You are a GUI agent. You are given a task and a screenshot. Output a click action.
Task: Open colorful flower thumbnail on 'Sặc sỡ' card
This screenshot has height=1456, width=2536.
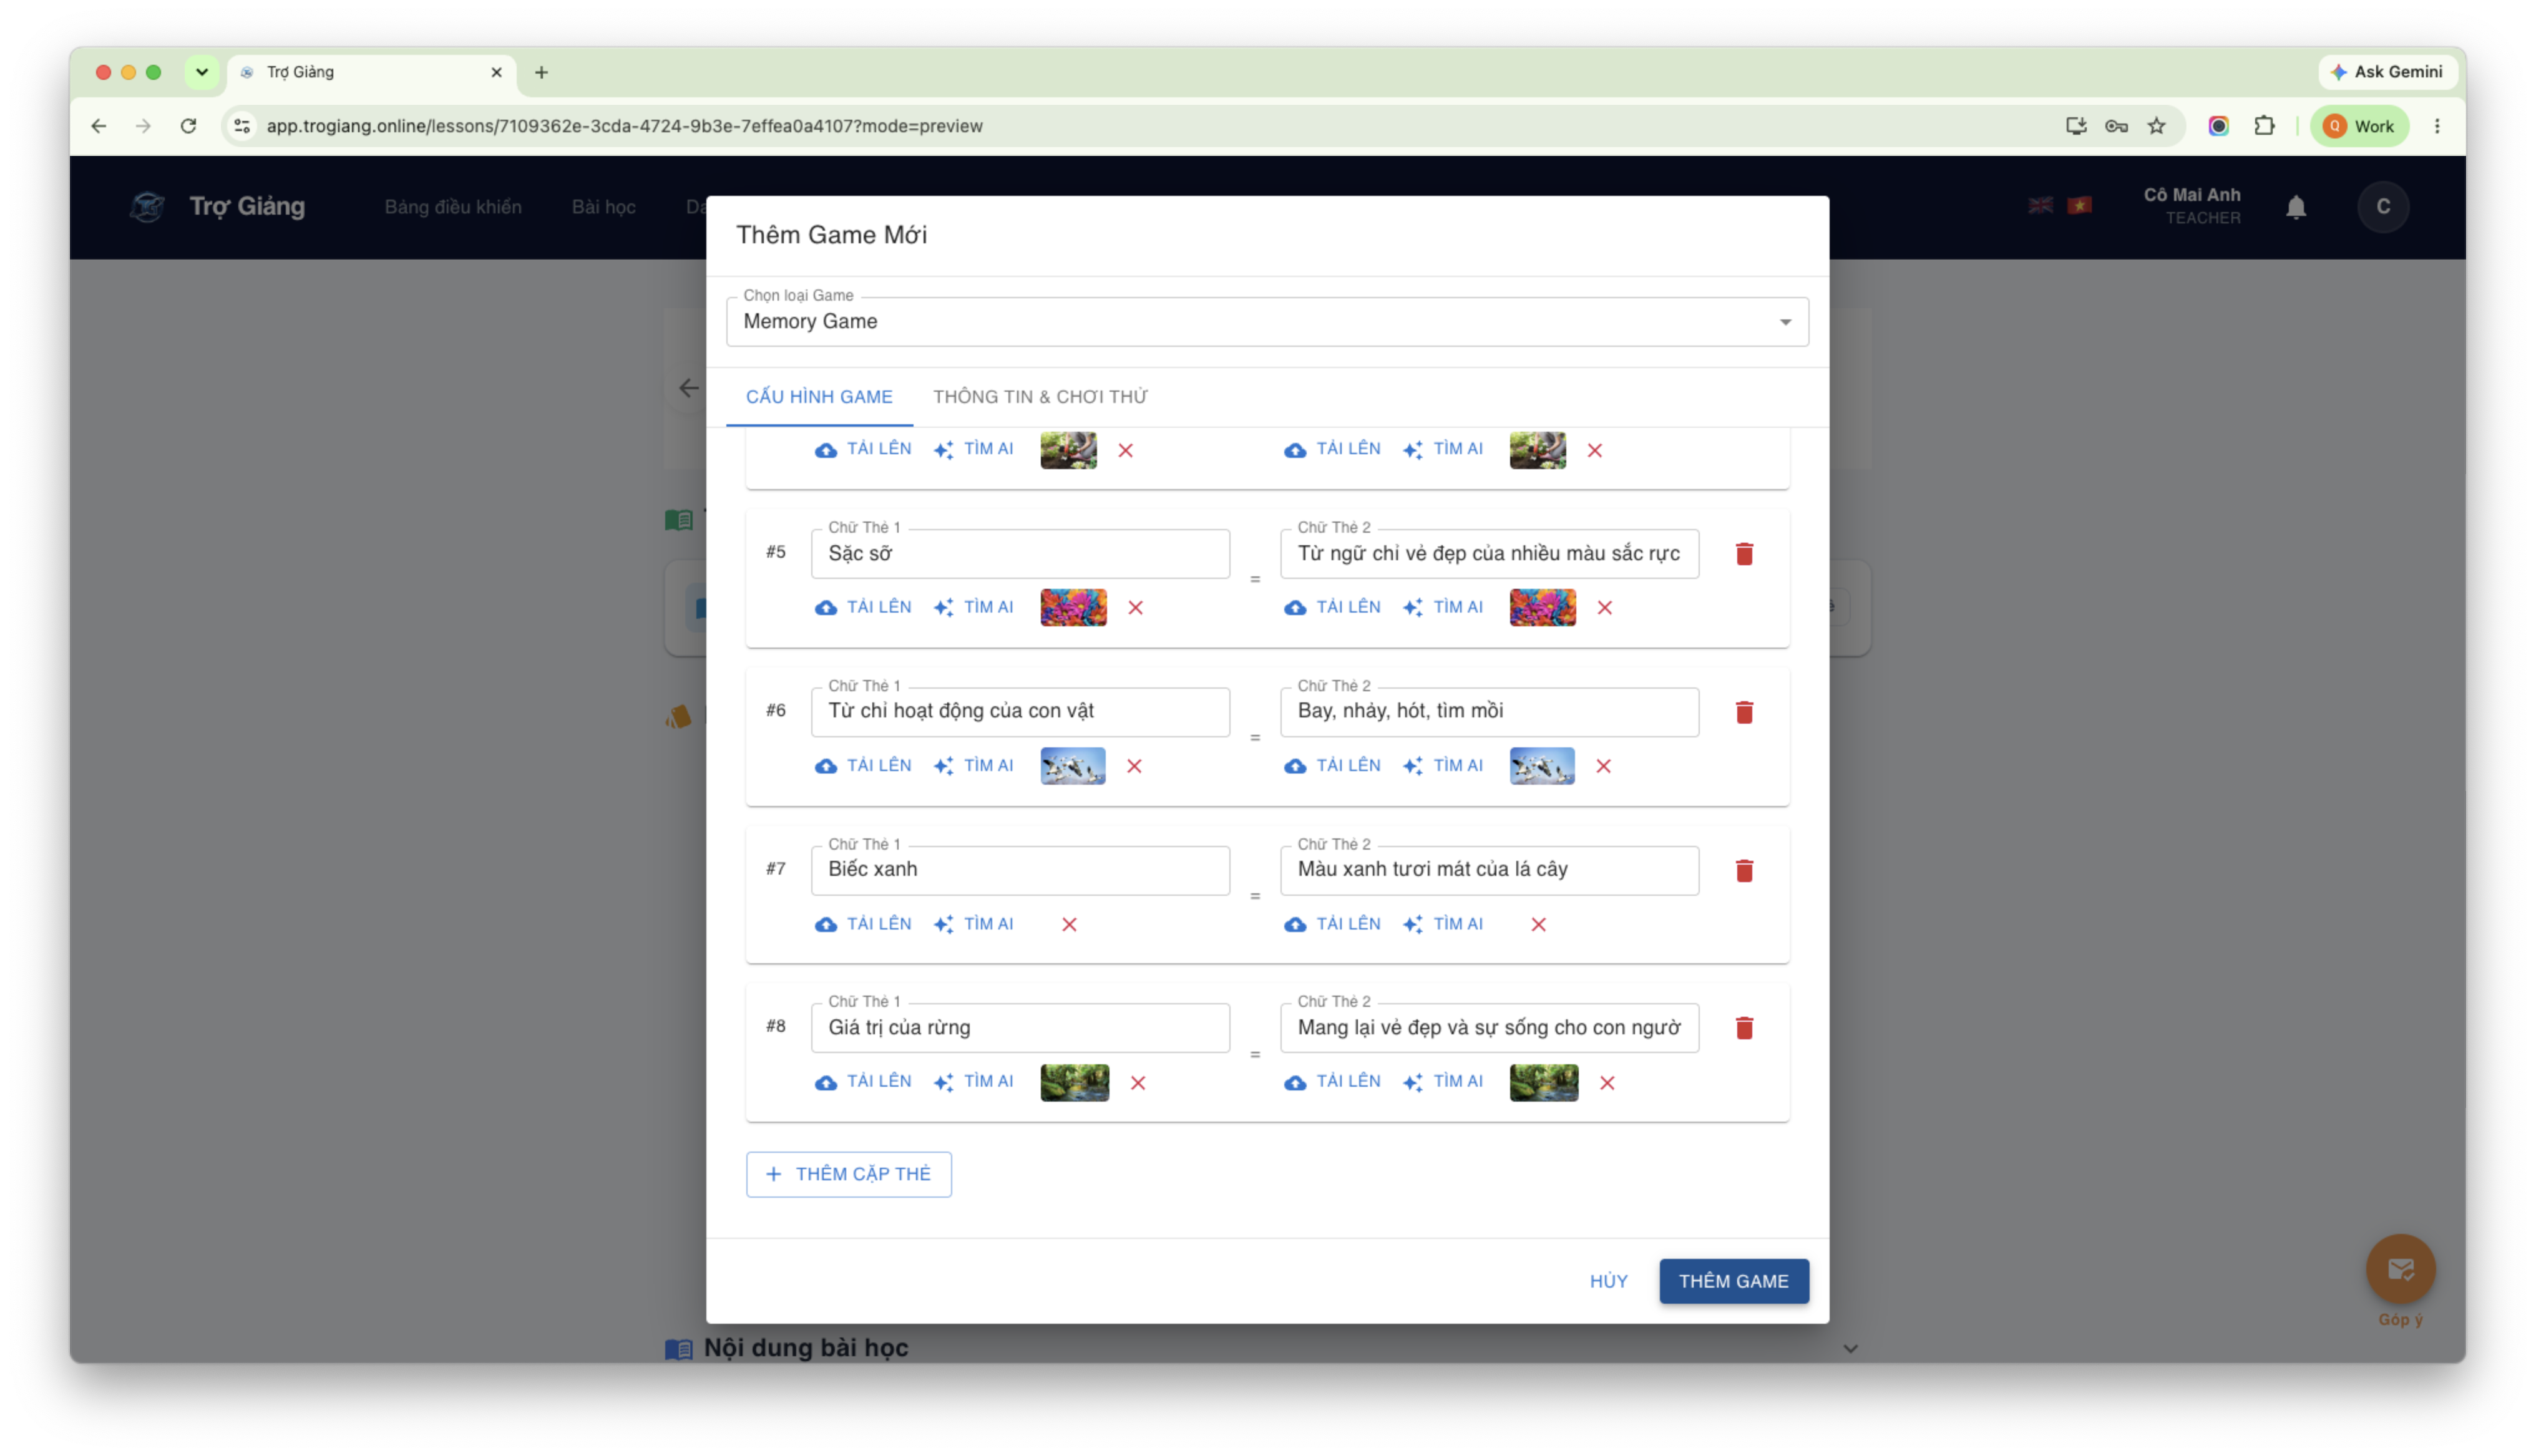click(x=1073, y=607)
